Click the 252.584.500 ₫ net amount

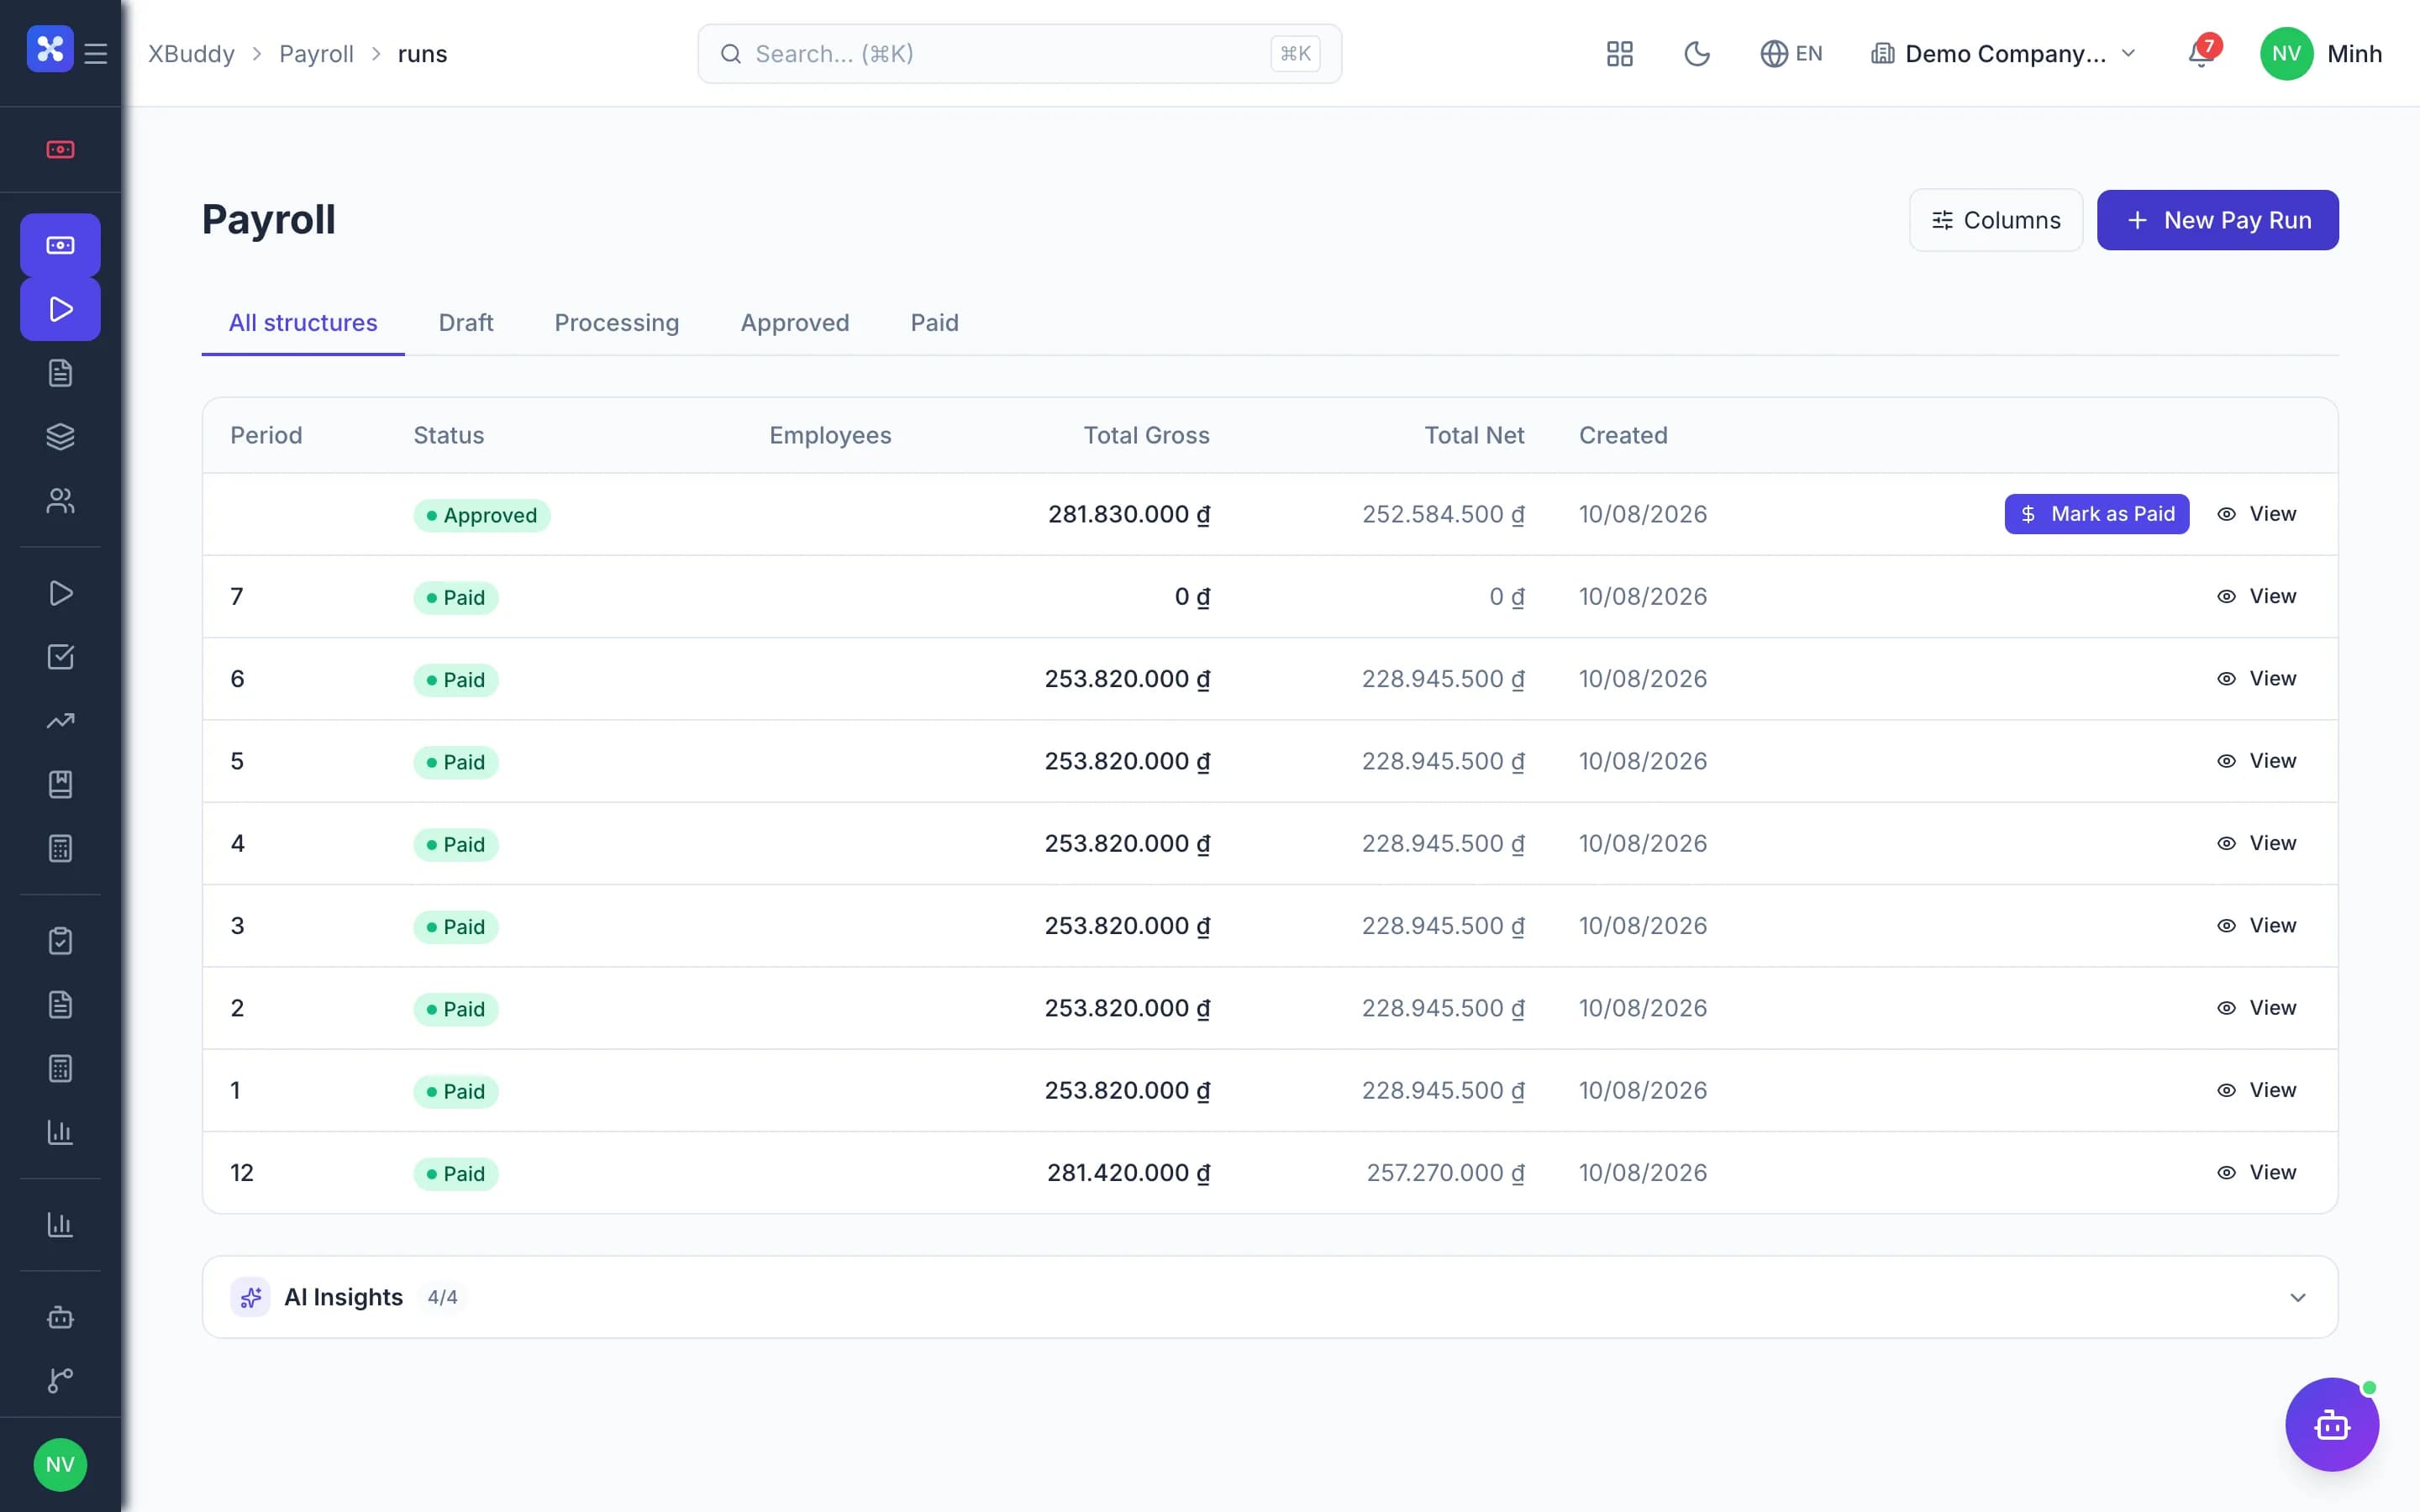(x=1443, y=514)
